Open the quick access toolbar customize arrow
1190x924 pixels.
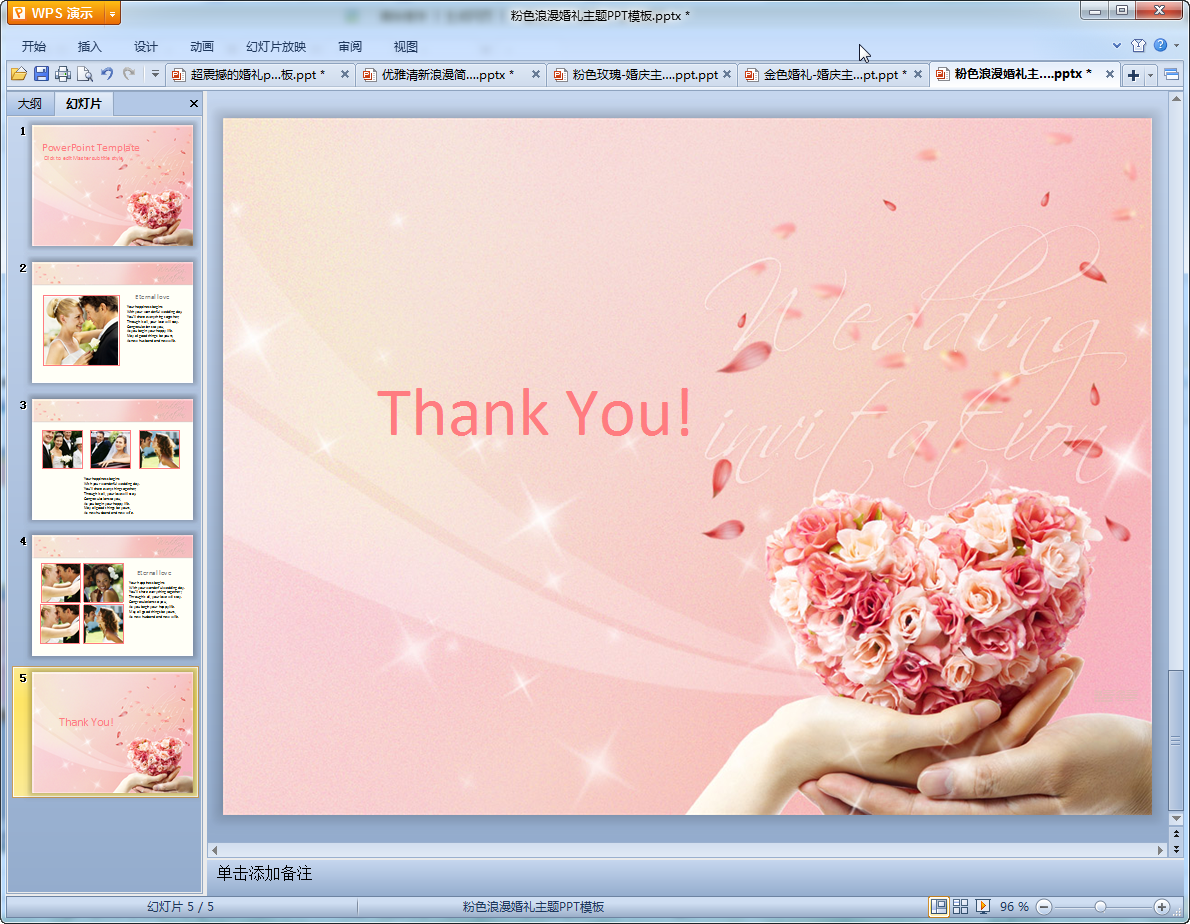155,74
